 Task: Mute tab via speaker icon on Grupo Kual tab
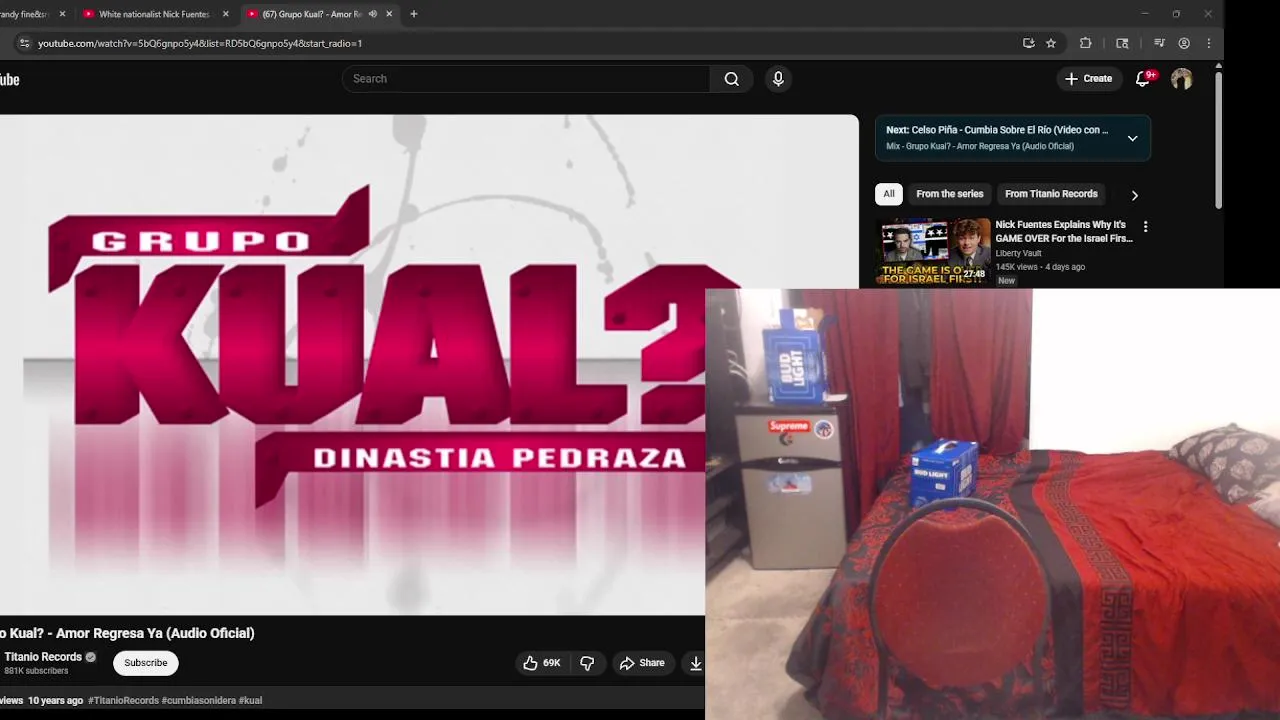(372, 14)
